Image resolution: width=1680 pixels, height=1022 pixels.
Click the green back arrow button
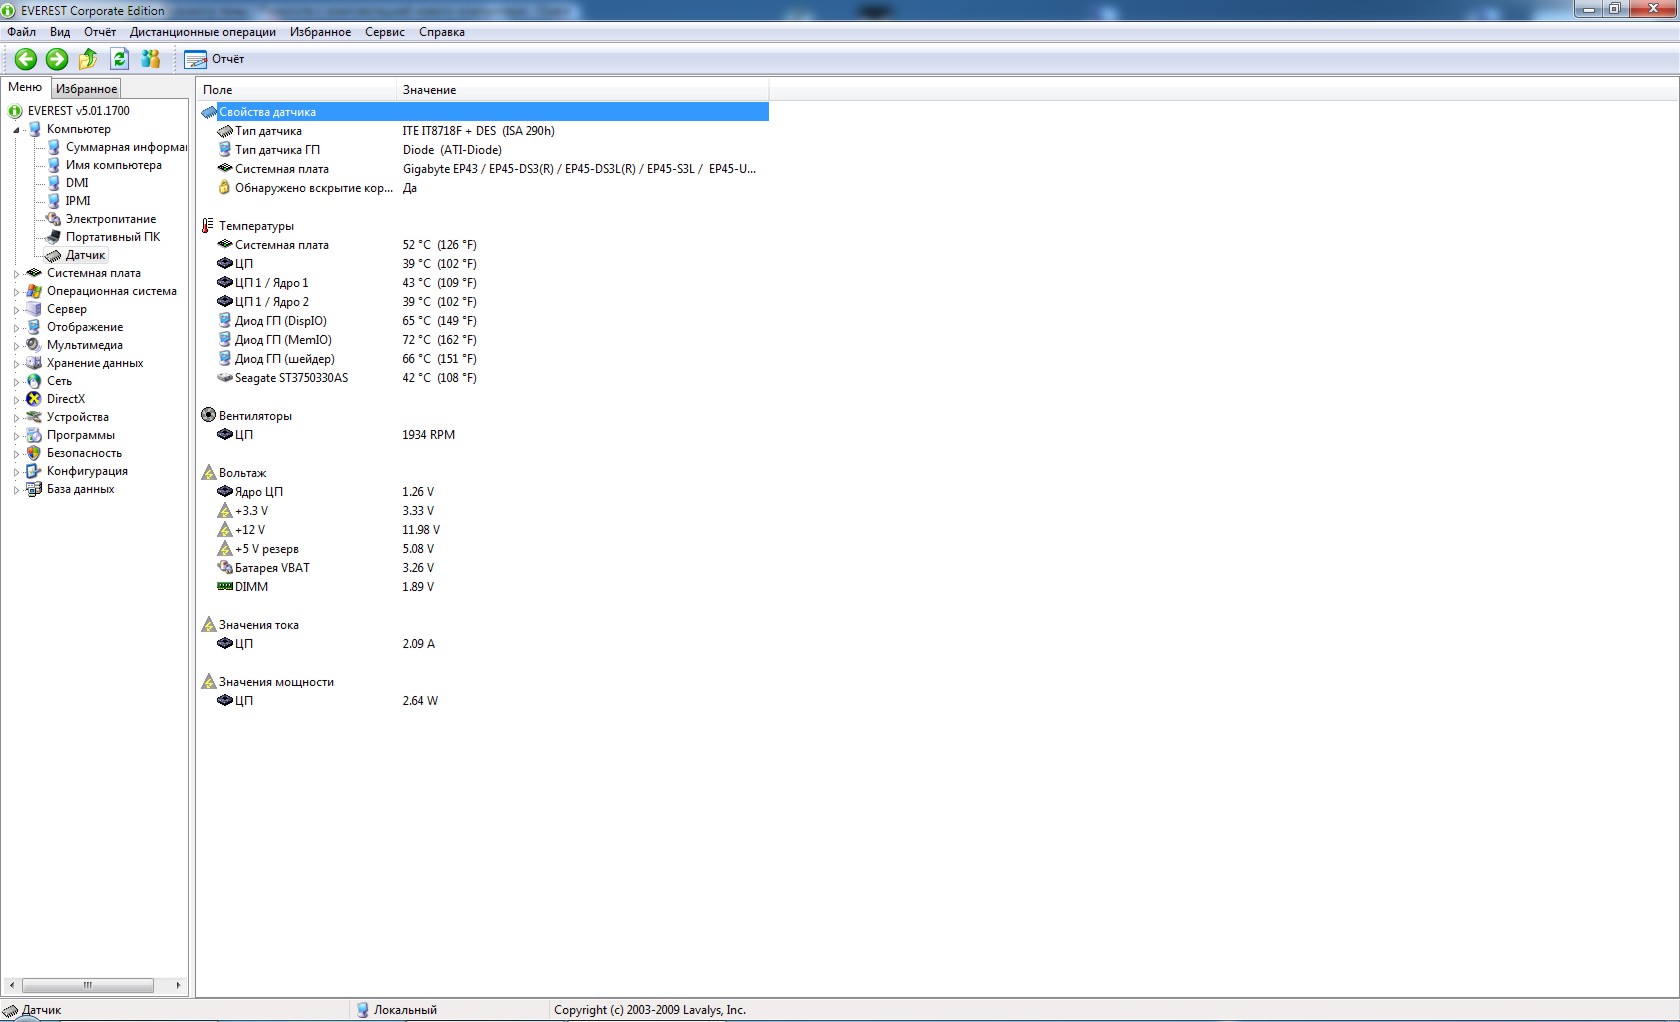[26, 59]
